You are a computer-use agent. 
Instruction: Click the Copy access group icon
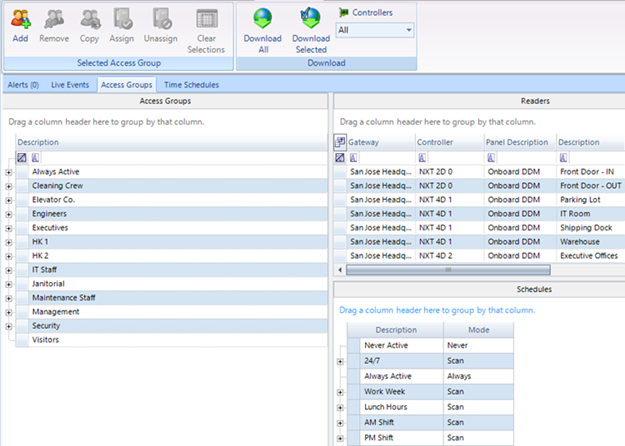point(89,19)
